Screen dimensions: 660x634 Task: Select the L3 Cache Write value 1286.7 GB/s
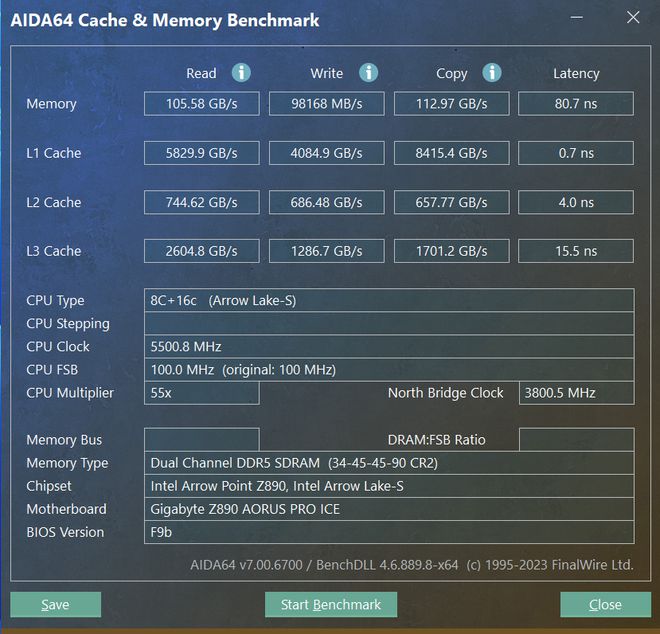click(x=327, y=251)
